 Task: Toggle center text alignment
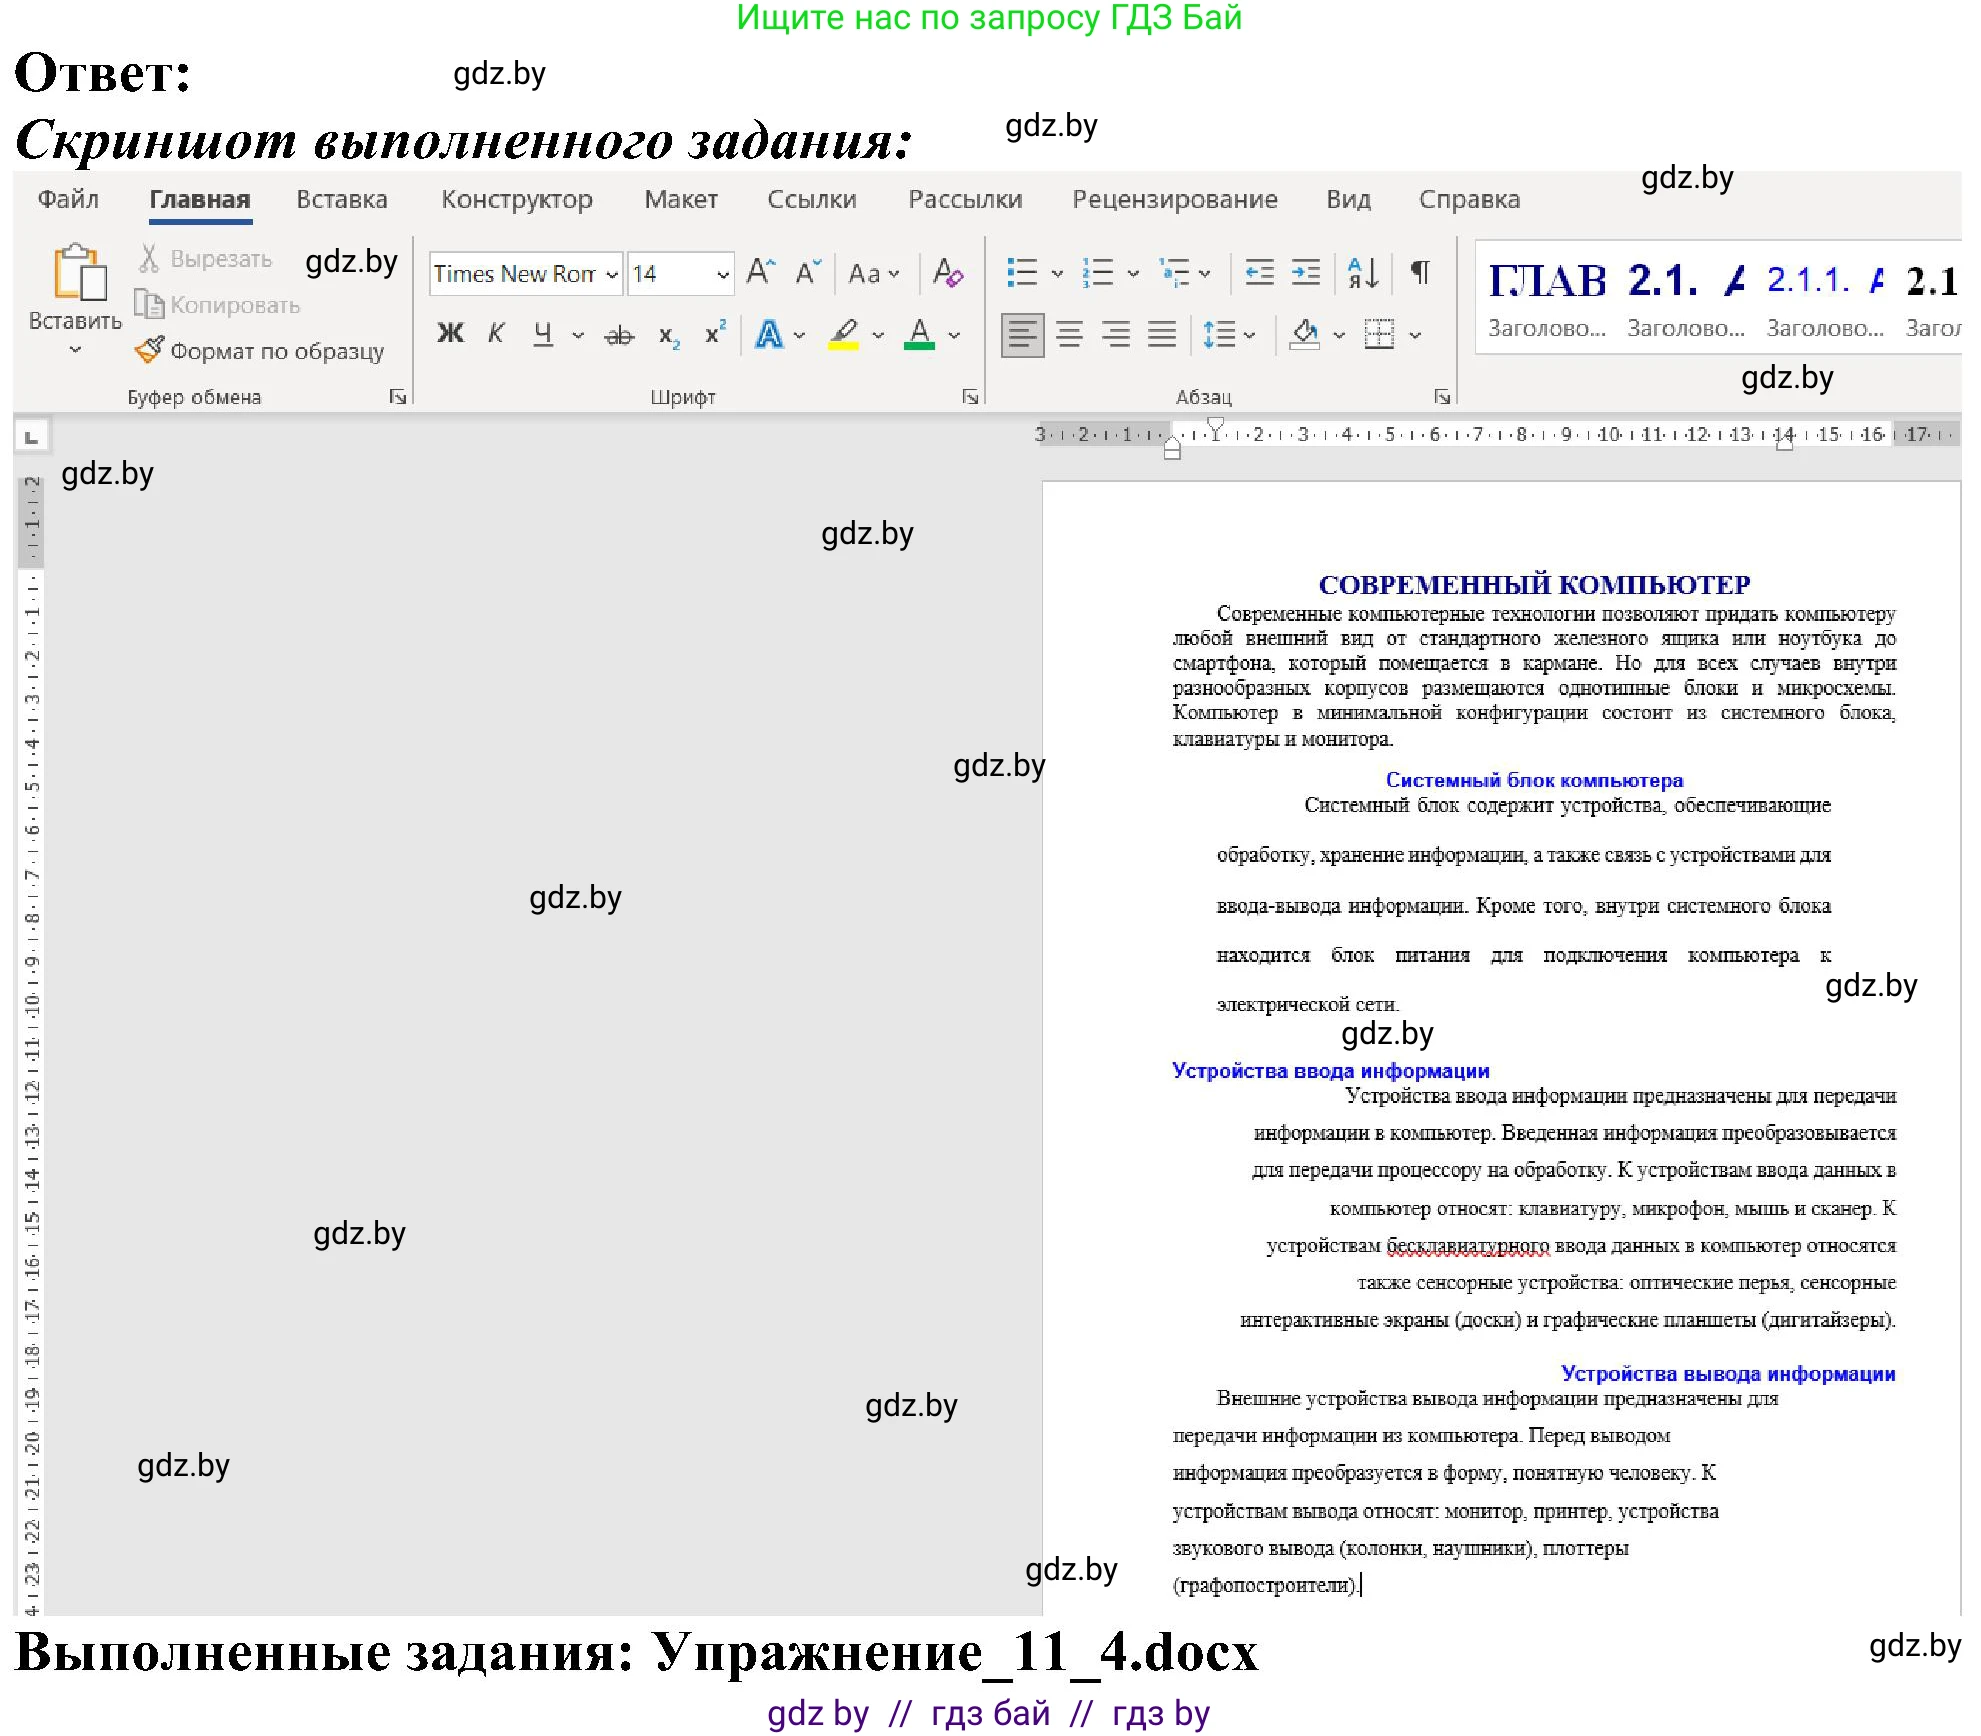click(1069, 335)
